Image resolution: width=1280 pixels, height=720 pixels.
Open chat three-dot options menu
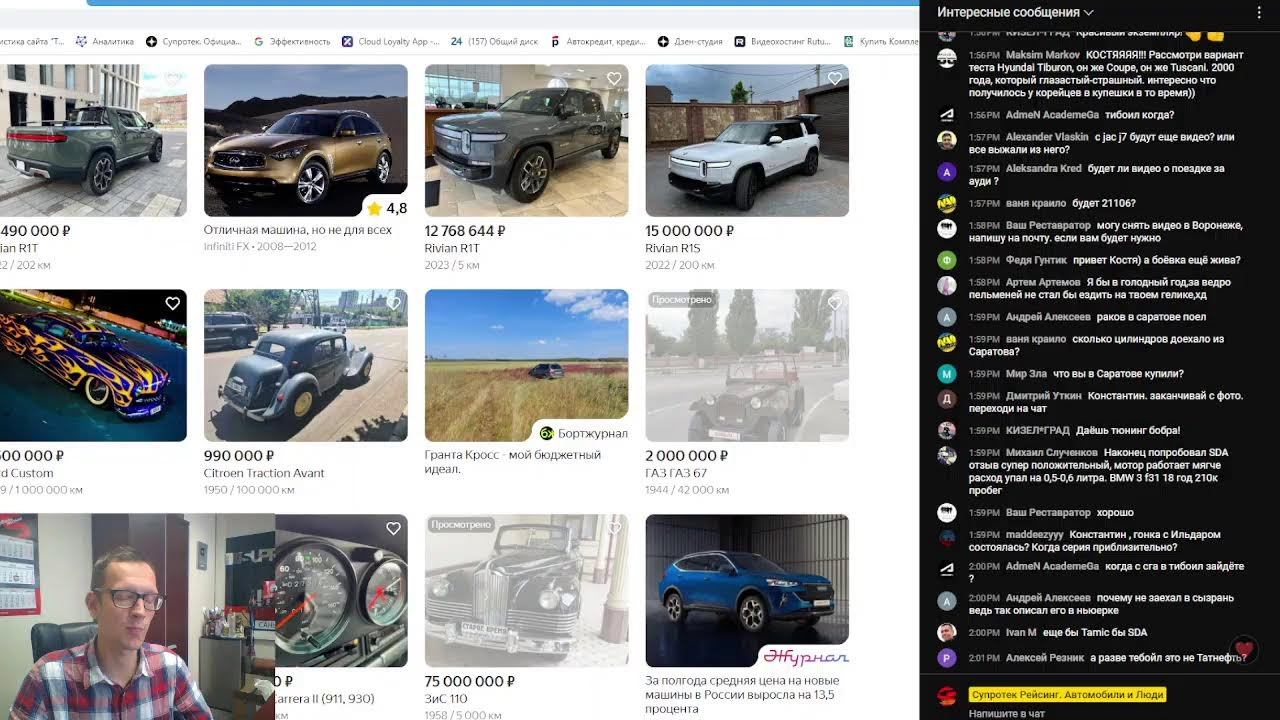[1259, 13]
